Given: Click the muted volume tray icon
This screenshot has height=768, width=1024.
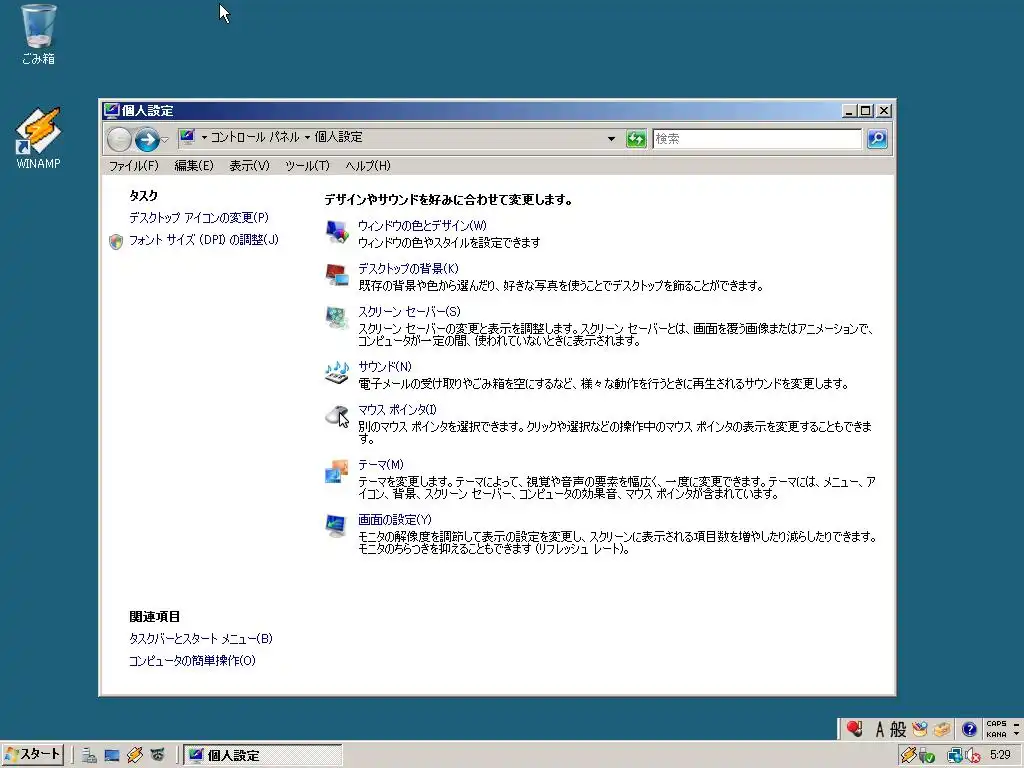Looking at the screenshot, I should 973,756.
